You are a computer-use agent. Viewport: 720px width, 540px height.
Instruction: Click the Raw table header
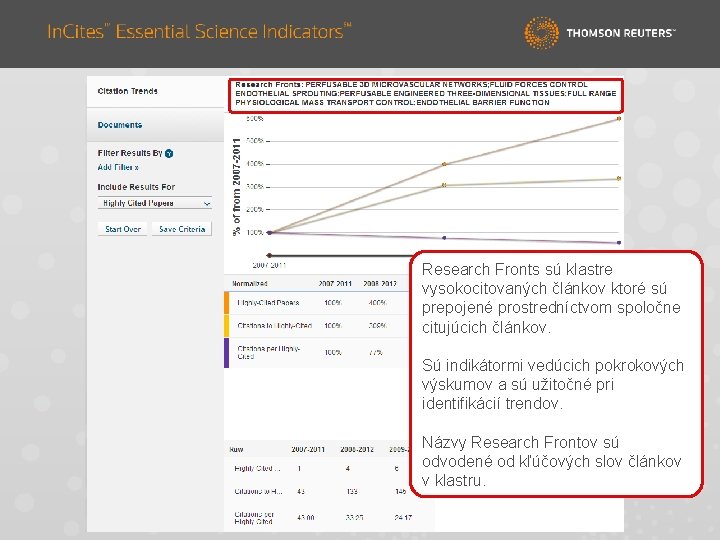pos(236,450)
